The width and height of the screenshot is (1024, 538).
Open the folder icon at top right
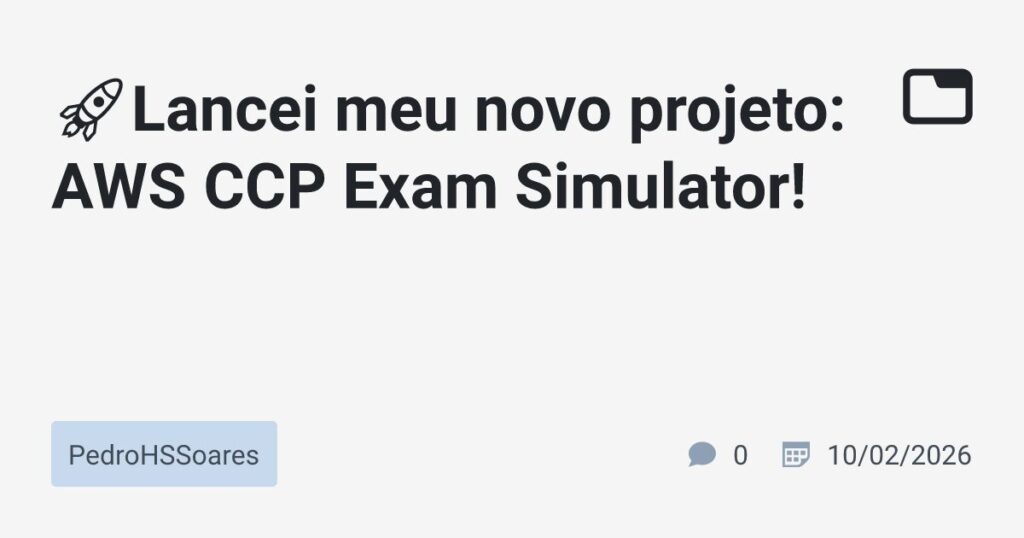pyautogui.click(x=938, y=97)
